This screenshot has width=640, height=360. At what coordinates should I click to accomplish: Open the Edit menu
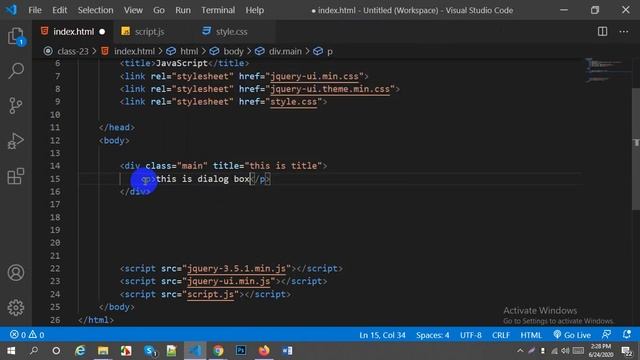pyautogui.click(x=60, y=10)
